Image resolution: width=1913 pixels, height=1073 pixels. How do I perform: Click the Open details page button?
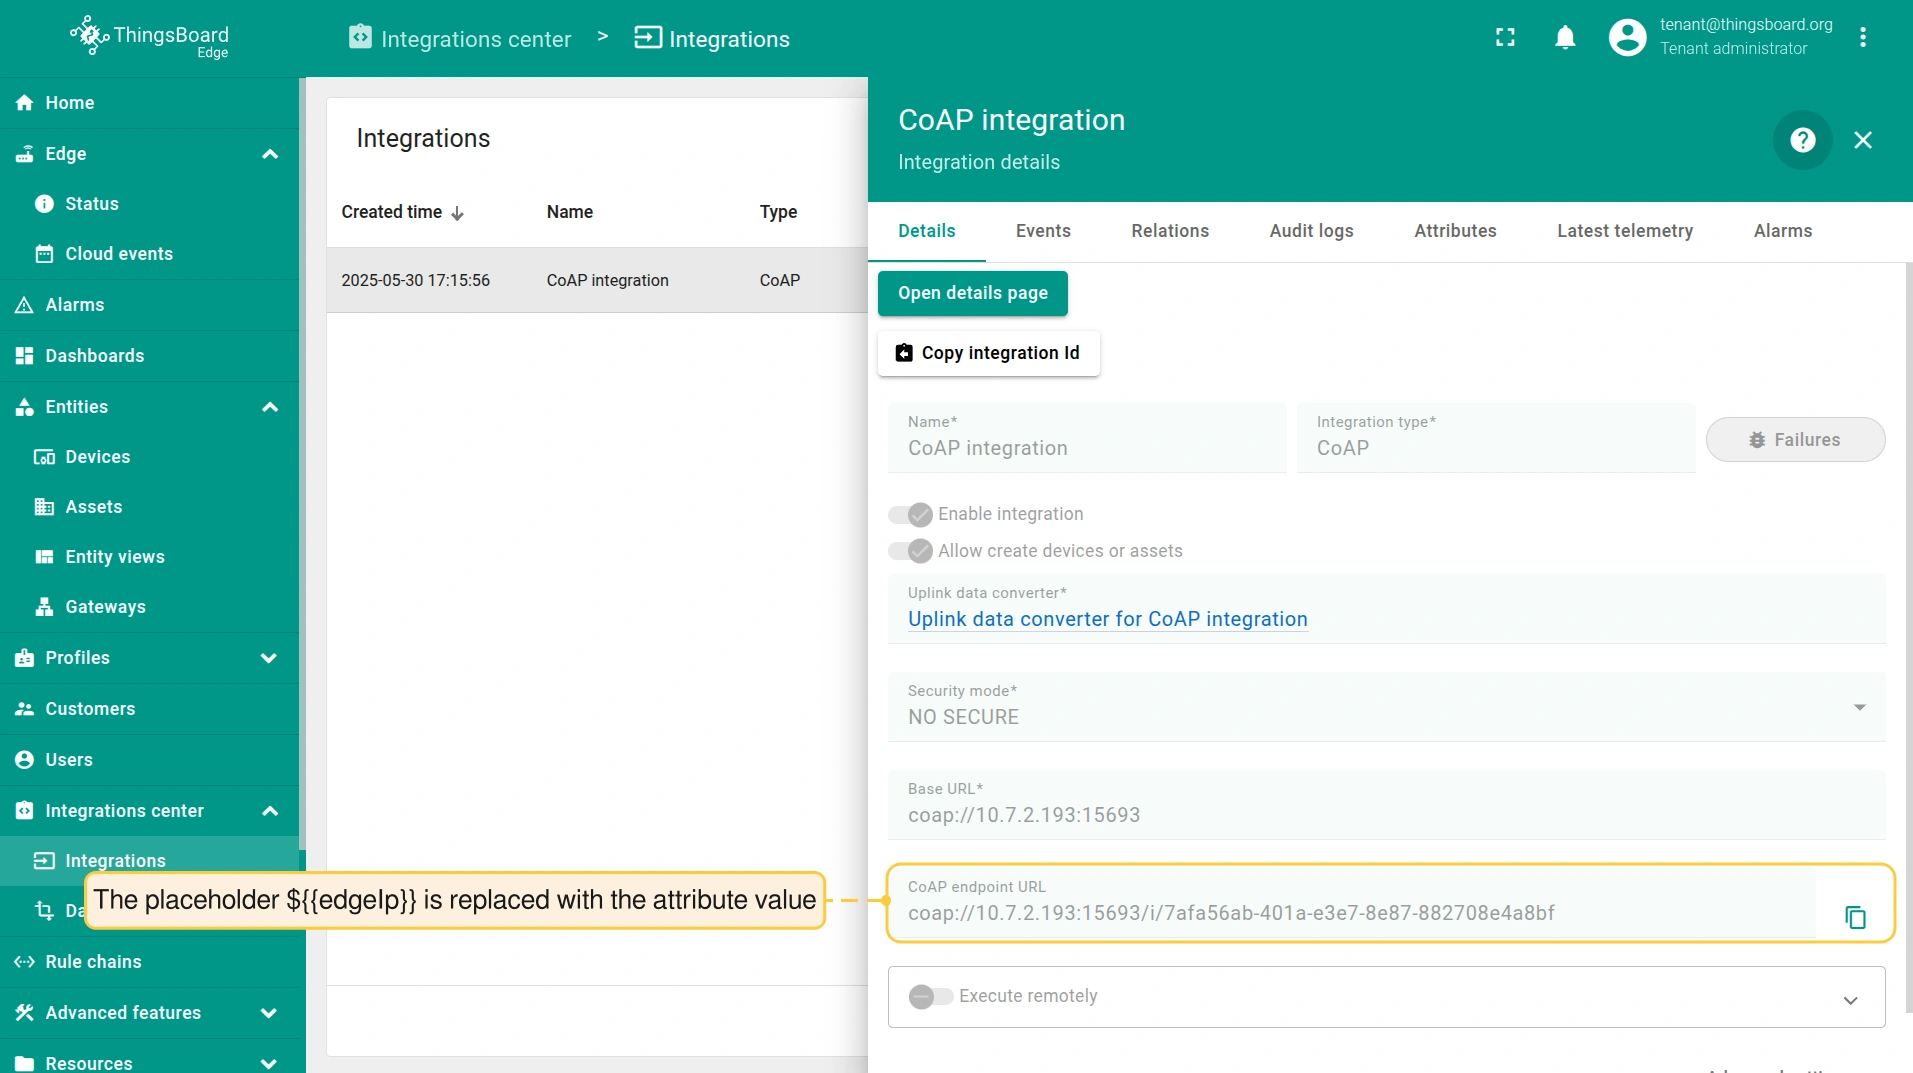(972, 293)
